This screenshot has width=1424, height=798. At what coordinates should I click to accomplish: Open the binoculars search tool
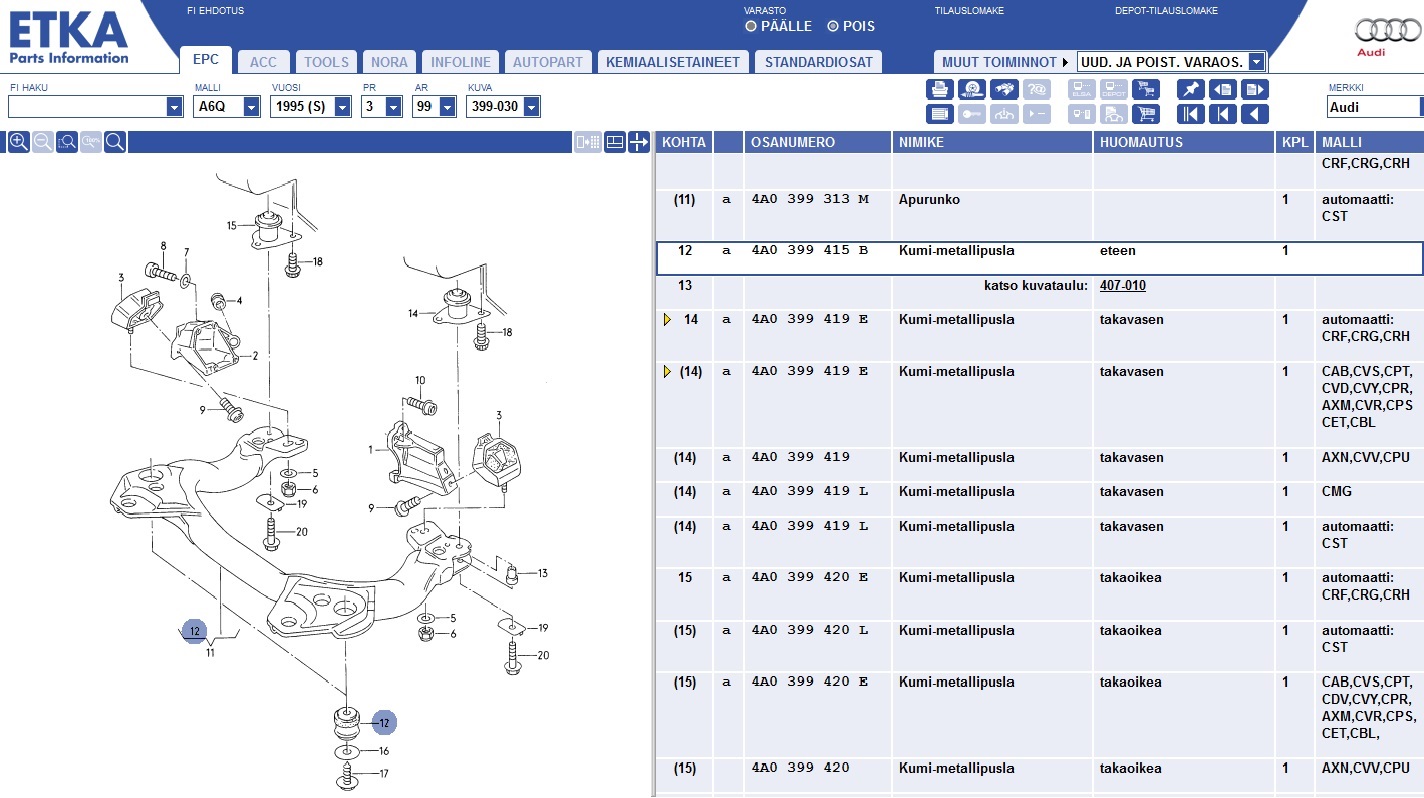1004,89
